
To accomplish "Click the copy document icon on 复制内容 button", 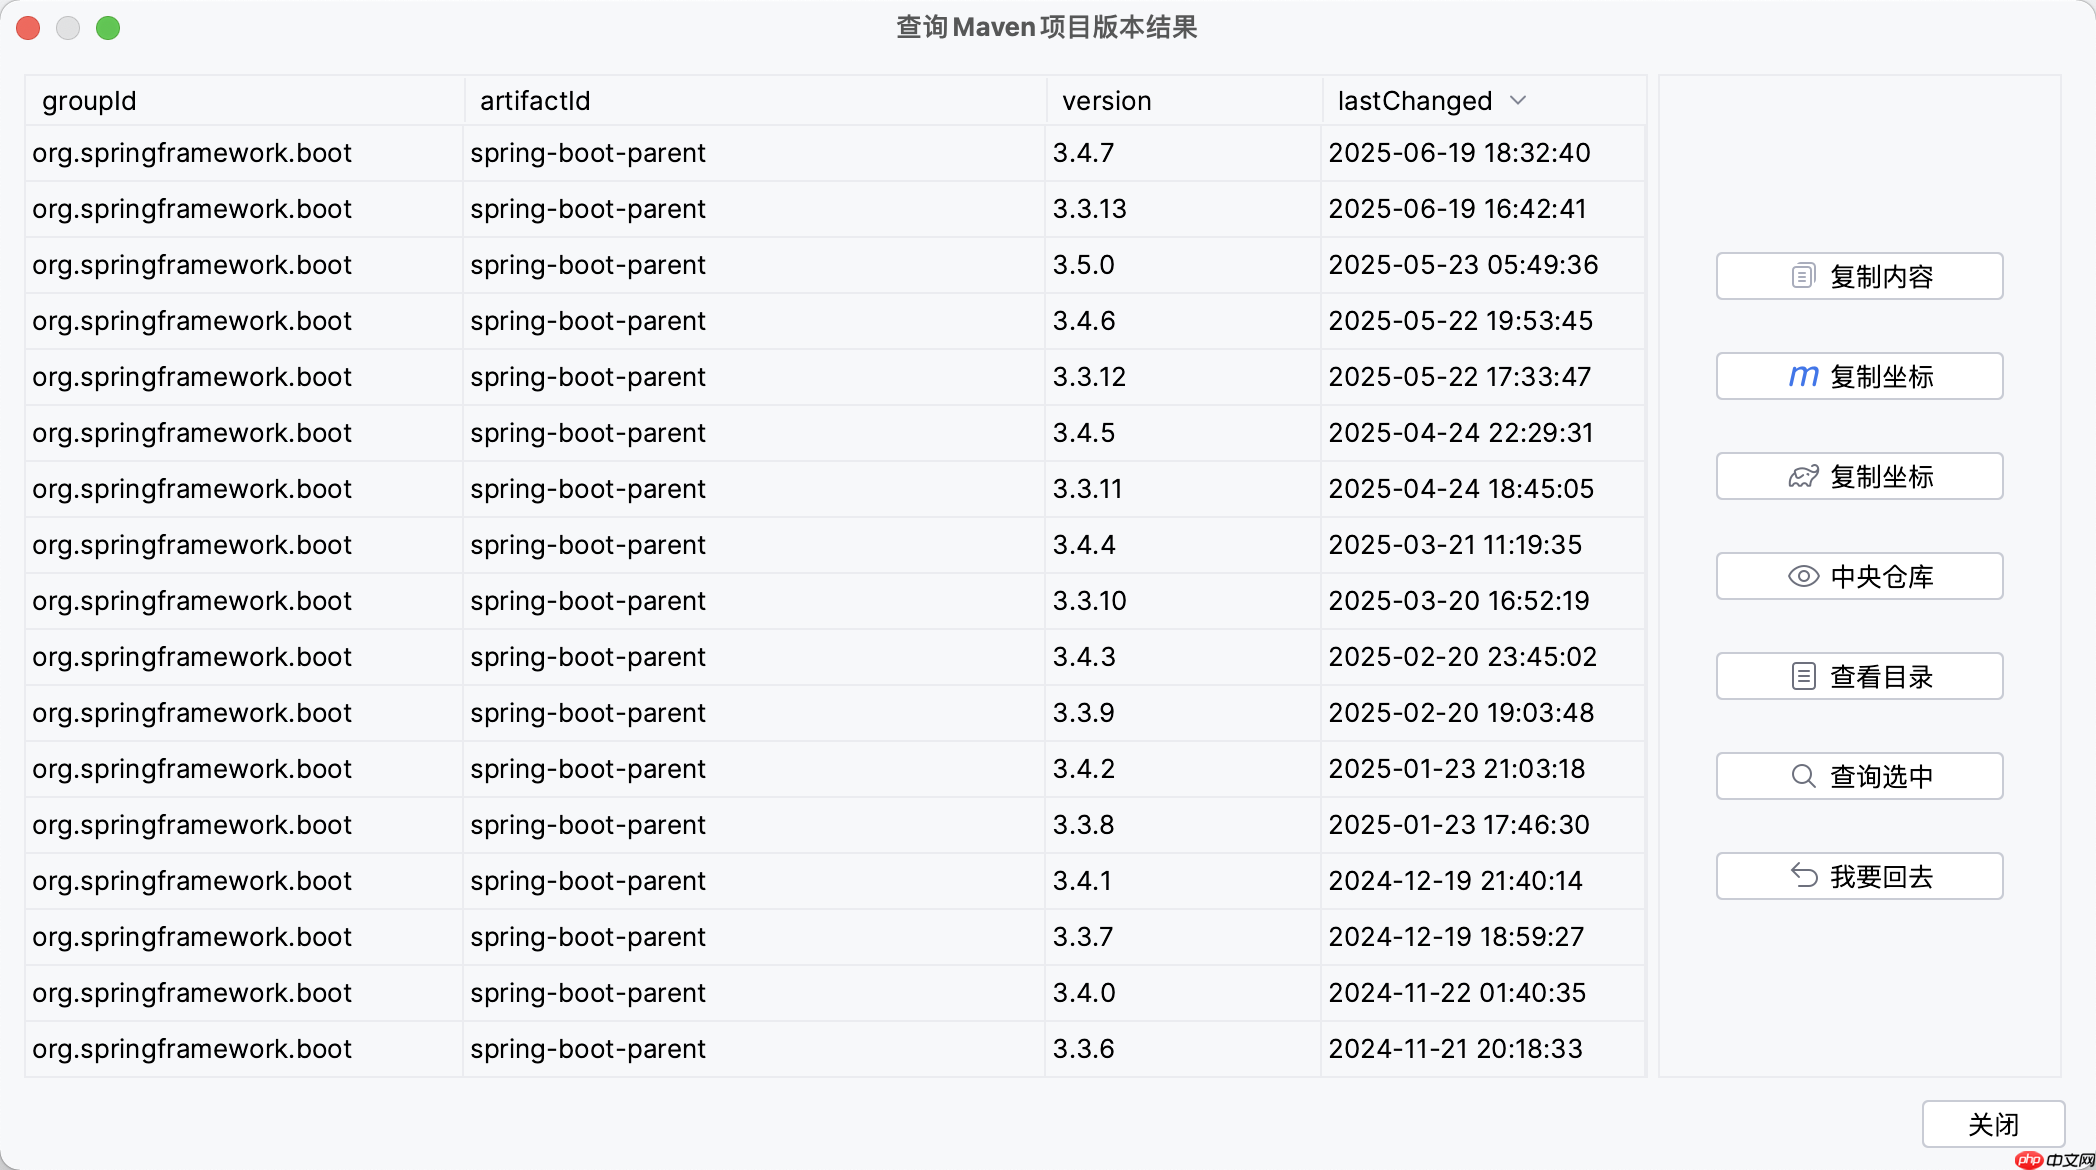I will 1803,276.
